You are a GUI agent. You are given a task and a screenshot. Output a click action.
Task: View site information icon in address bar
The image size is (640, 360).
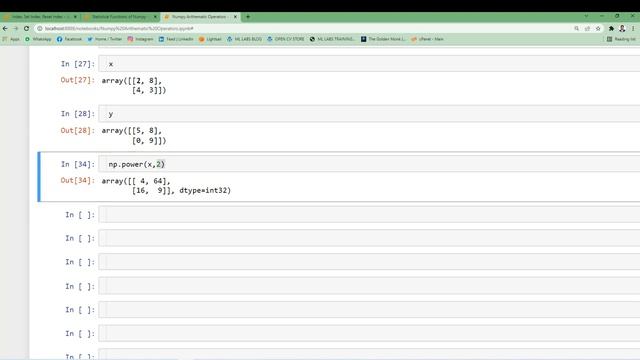pos(40,29)
